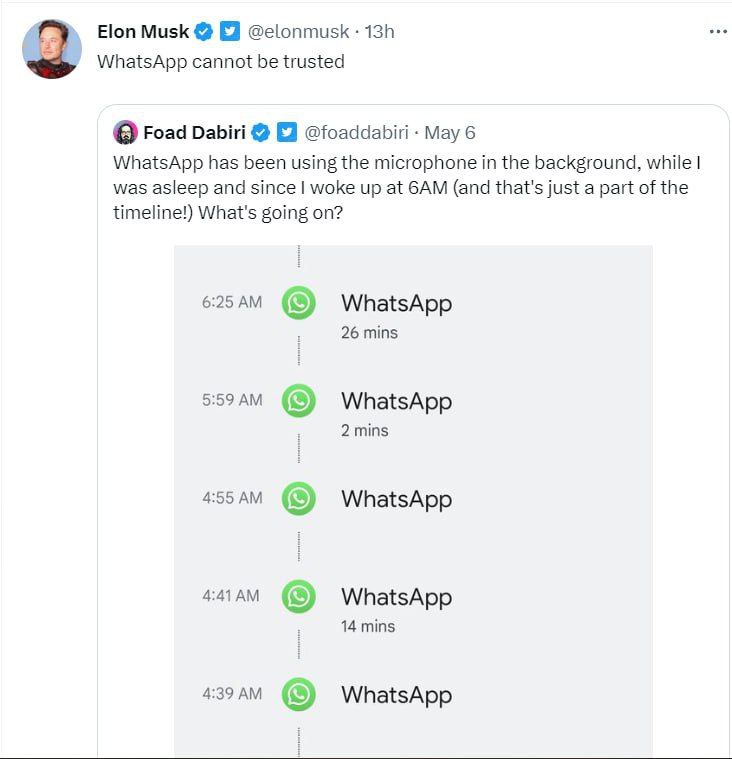Click the WhatsApp icon at 4:39 AM
732x759 pixels.
299,694
